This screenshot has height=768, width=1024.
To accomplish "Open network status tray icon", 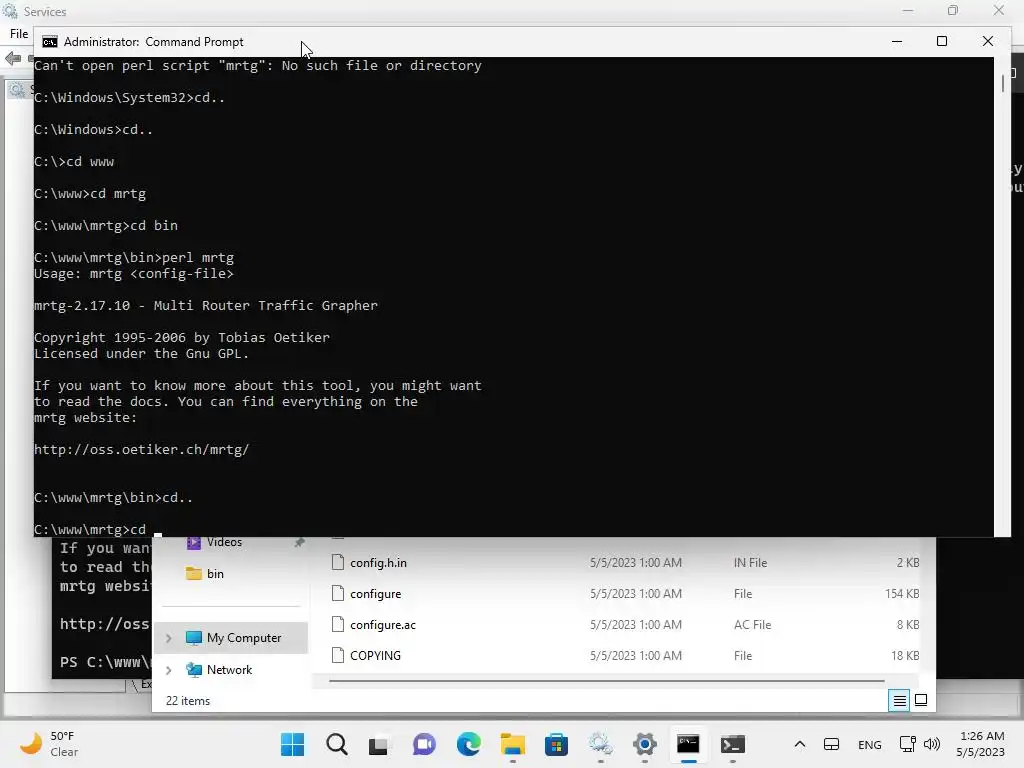I will [907, 744].
